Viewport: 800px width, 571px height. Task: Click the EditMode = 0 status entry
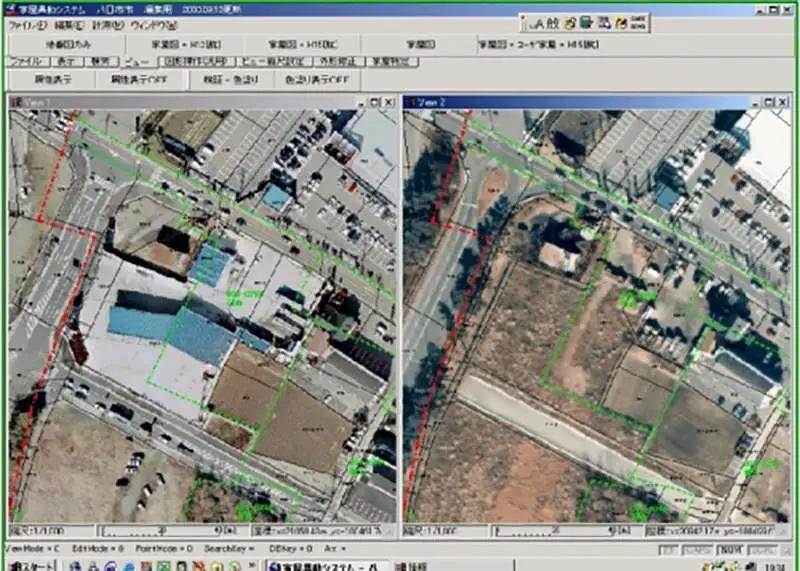click(97, 549)
